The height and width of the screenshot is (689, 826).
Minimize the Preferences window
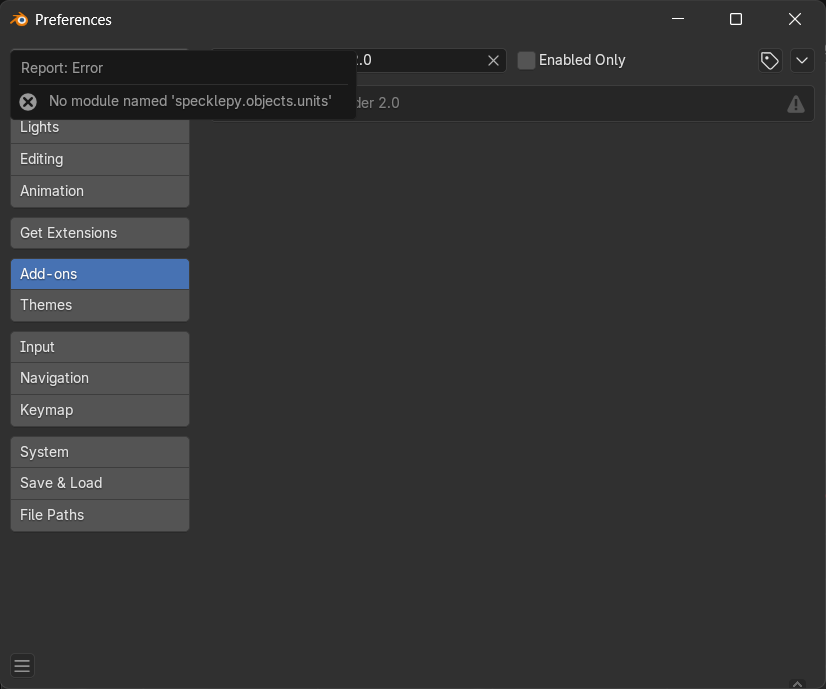coord(678,19)
